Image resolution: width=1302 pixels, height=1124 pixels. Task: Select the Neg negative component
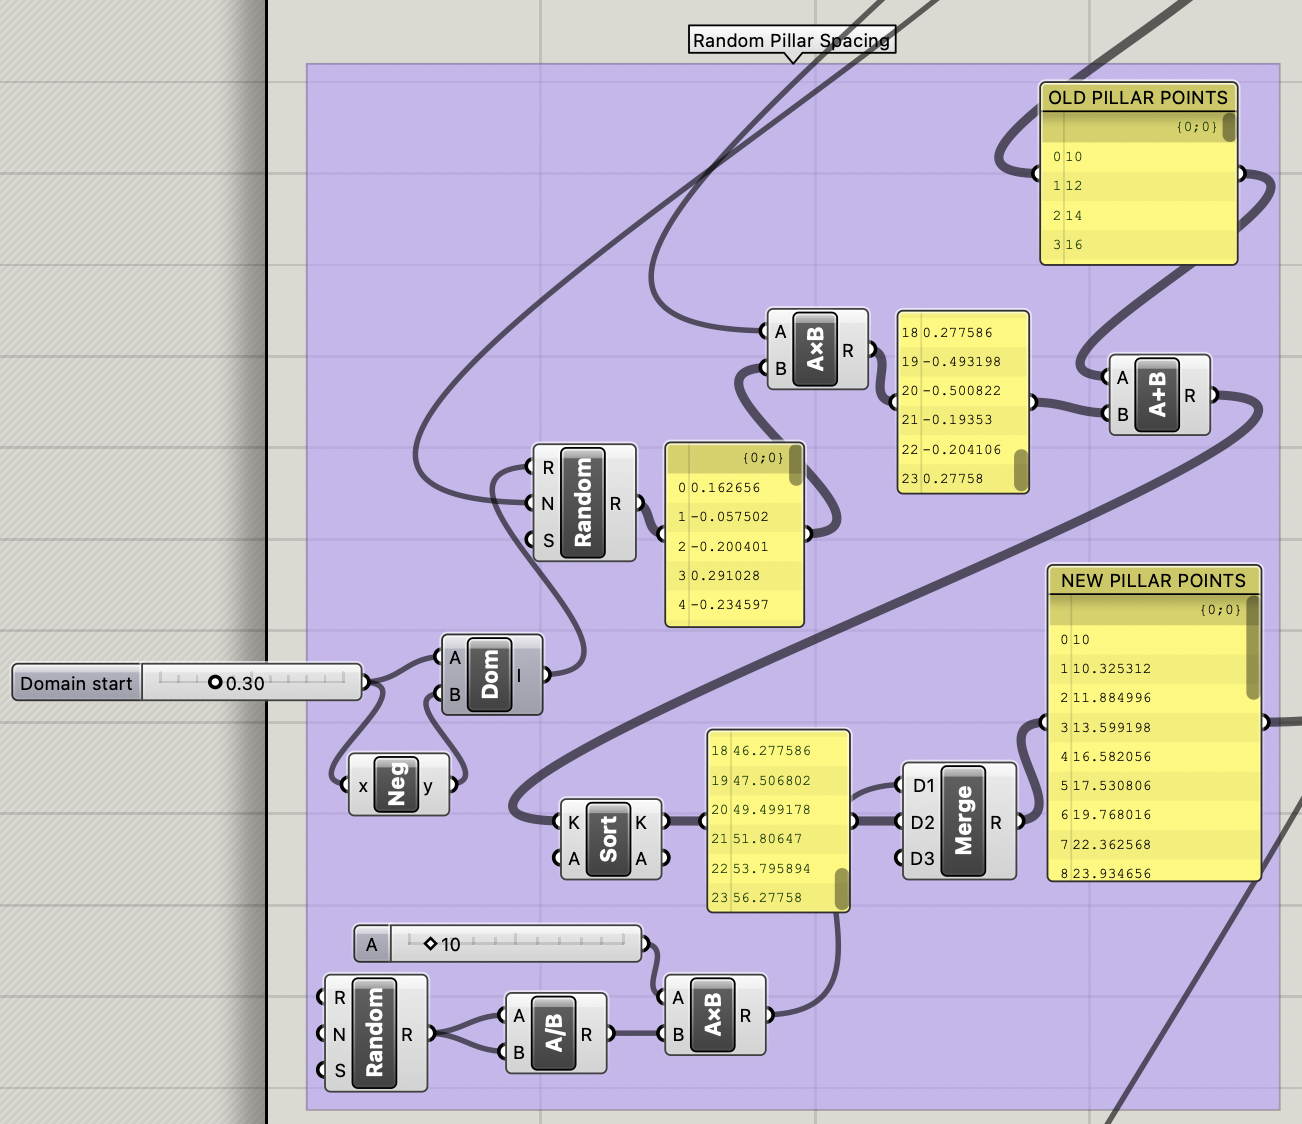[x=397, y=785]
